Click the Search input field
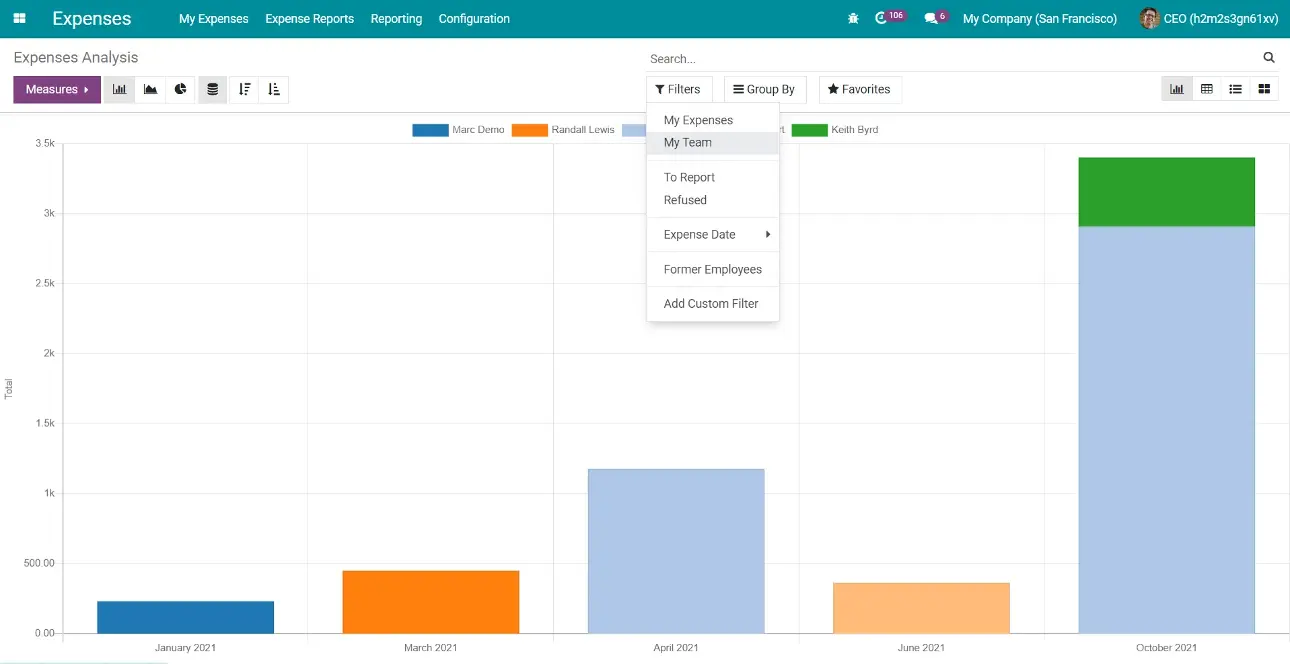Screen dimensions: 1290x664 point(950,59)
